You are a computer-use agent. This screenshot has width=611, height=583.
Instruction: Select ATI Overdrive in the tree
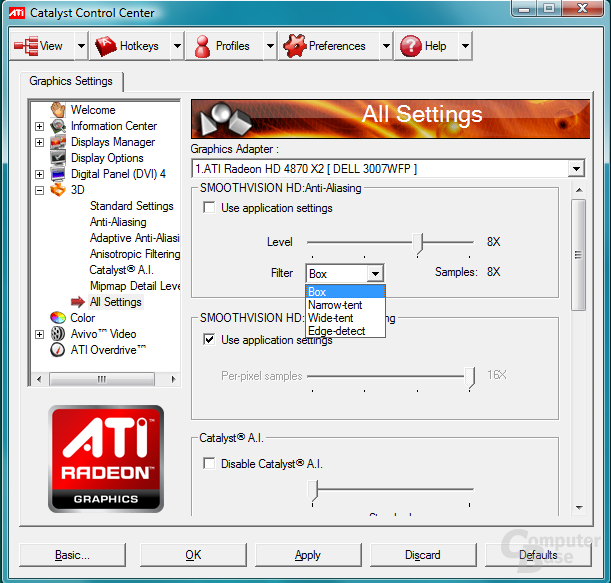[x=108, y=350]
